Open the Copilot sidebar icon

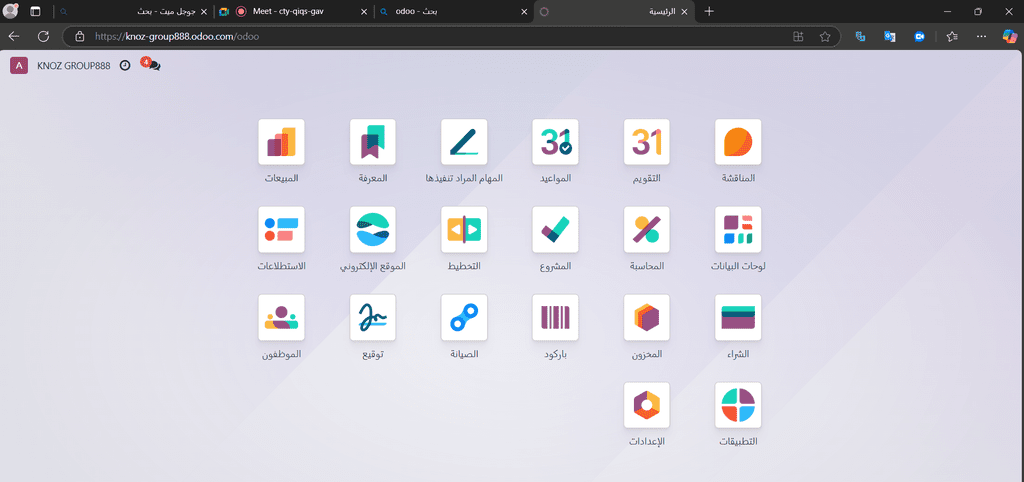(x=1009, y=37)
